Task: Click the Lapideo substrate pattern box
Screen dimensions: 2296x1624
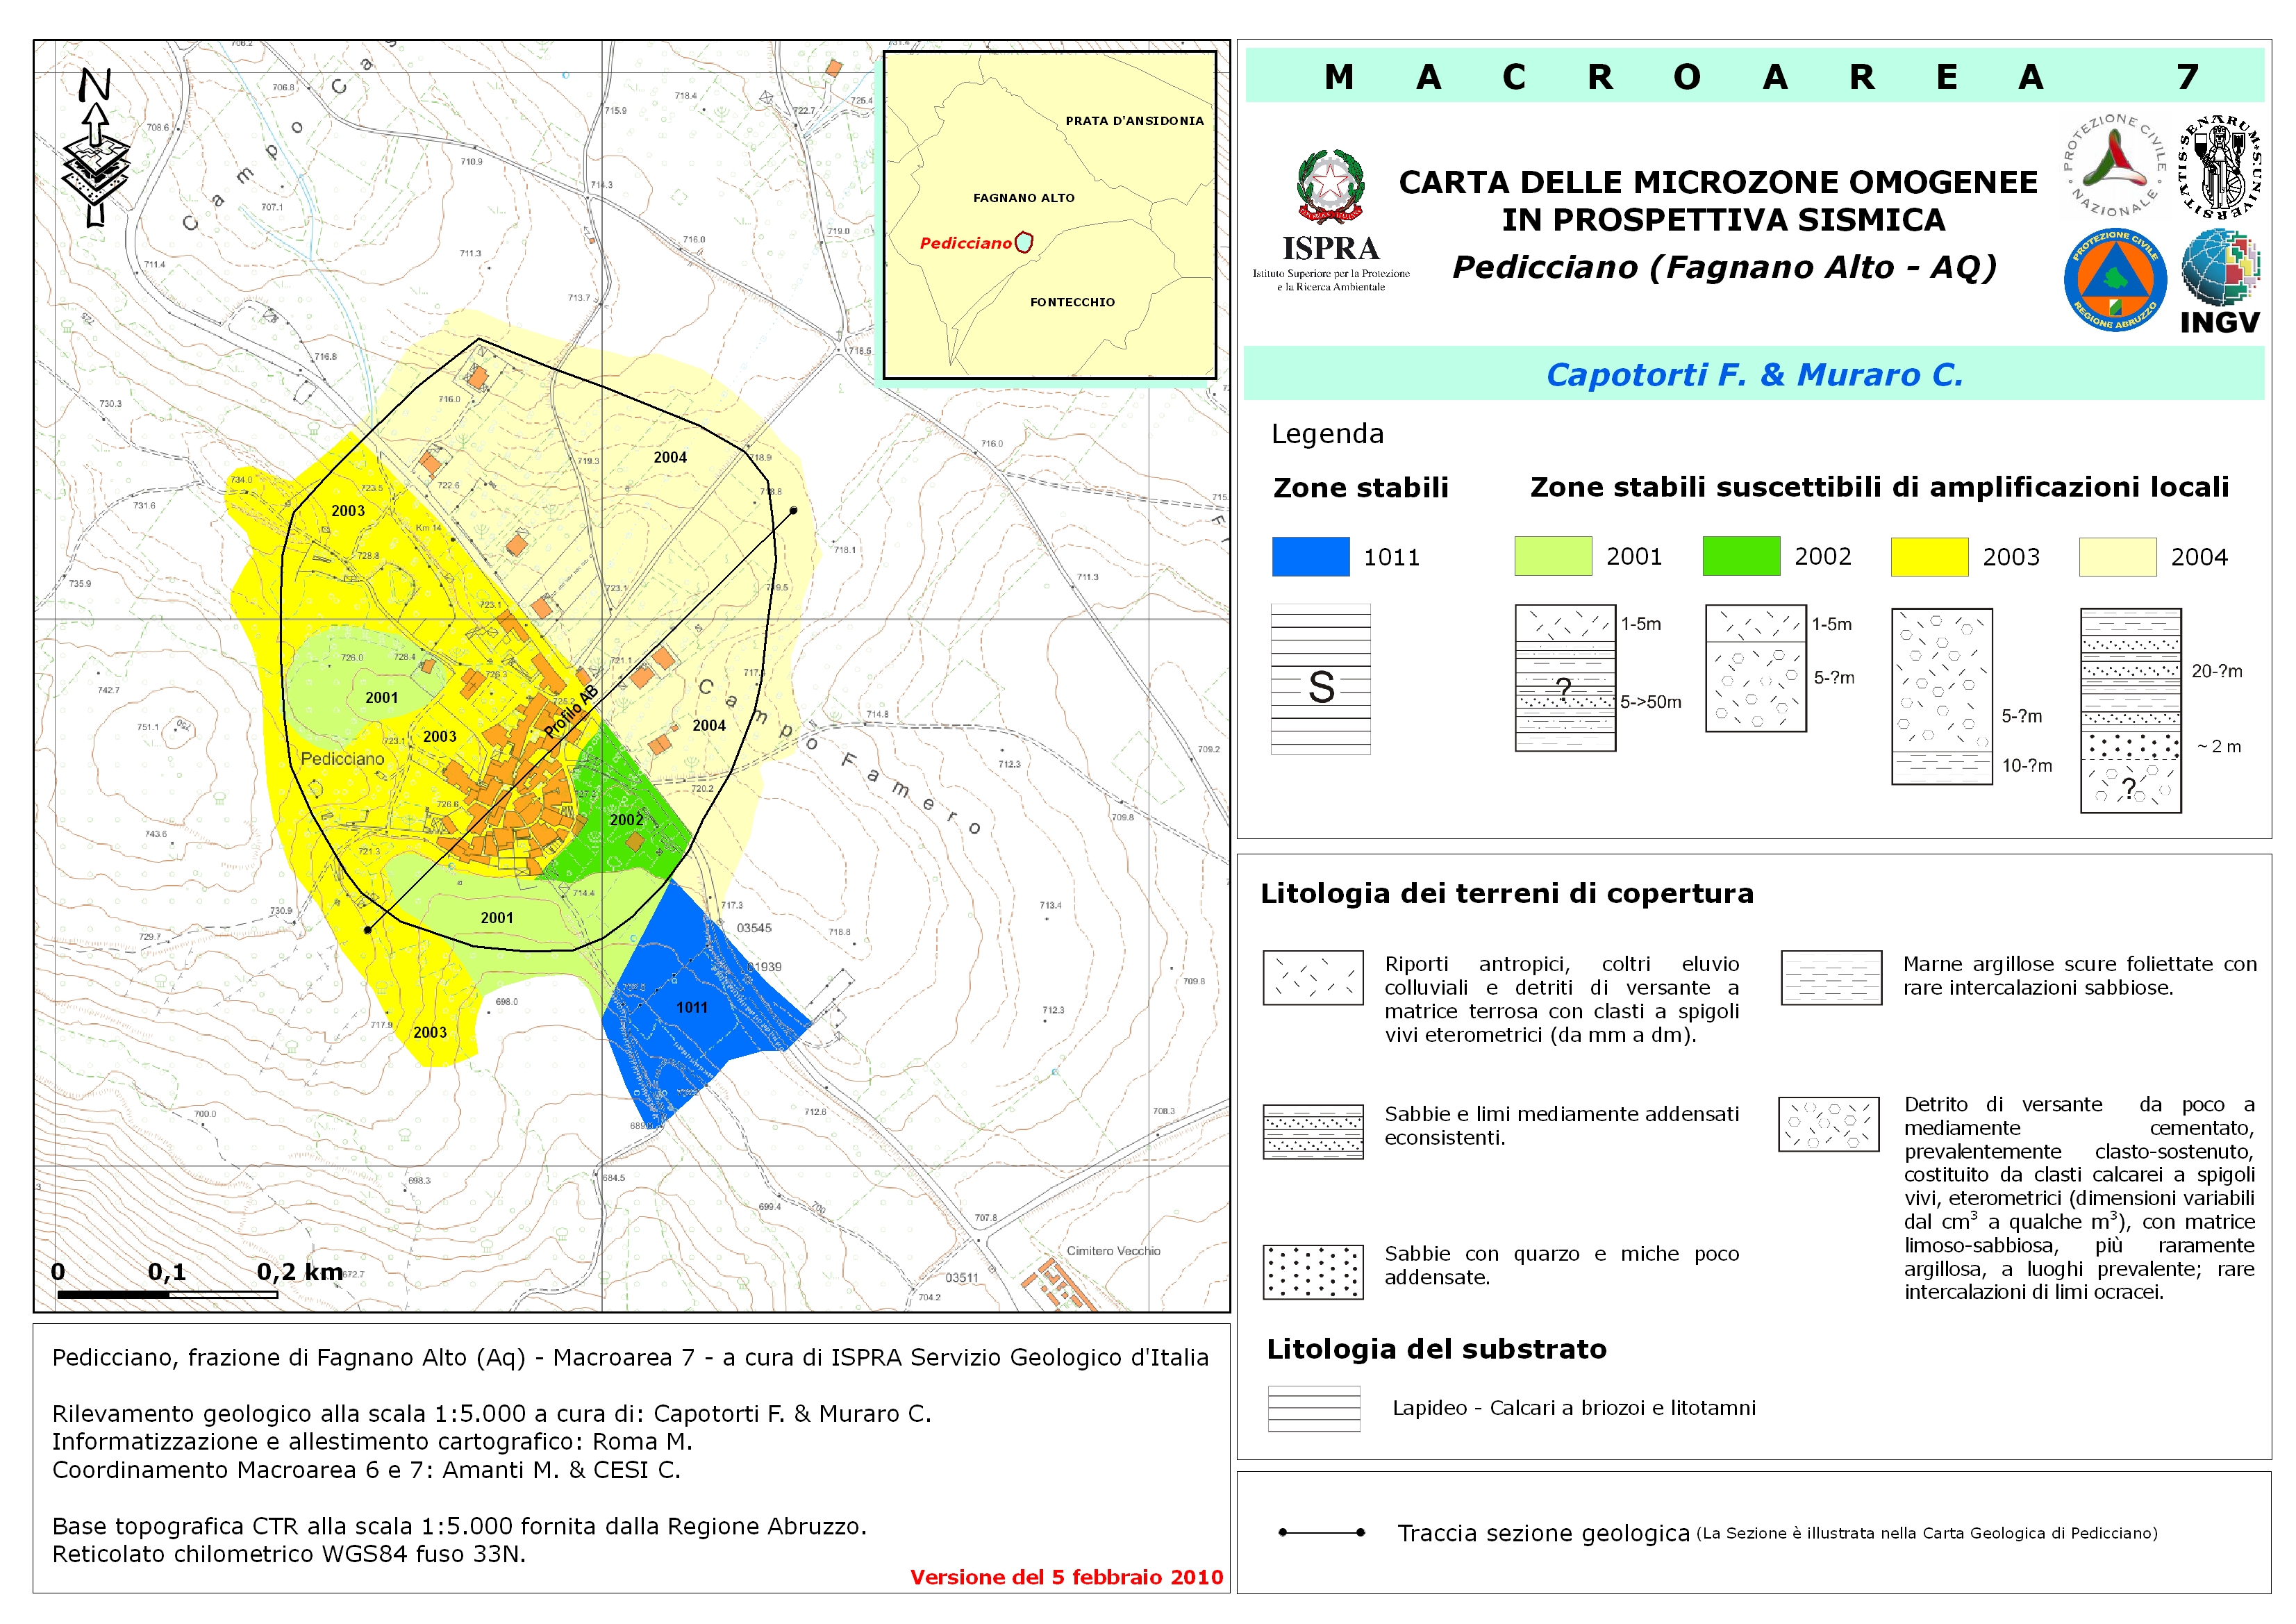Action: pos(1313,1408)
